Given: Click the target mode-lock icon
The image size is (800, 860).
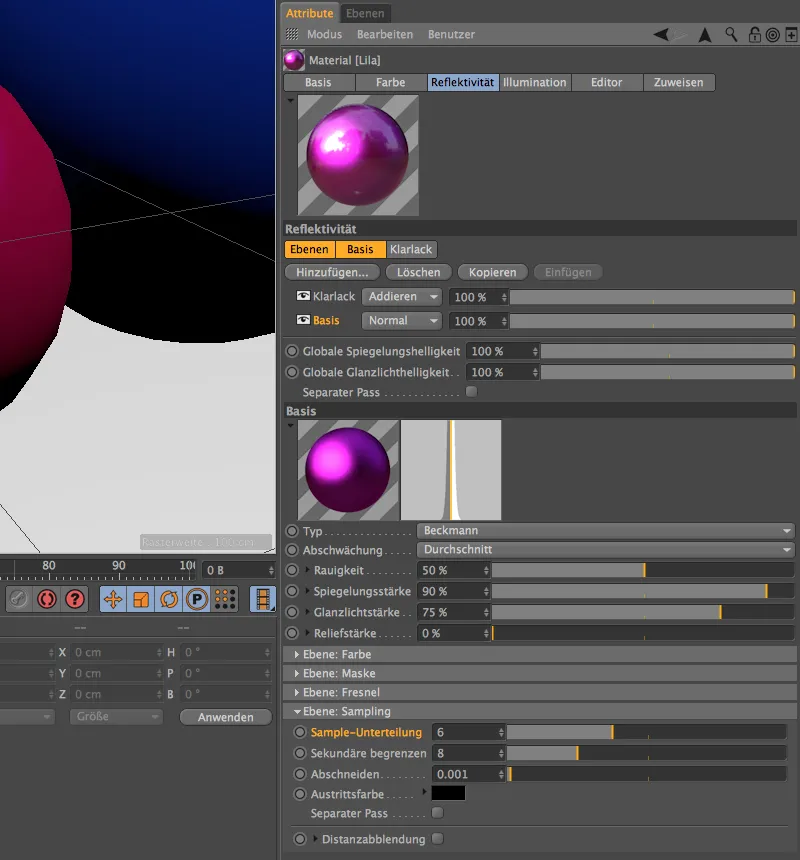Looking at the screenshot, I should [773, 35].
